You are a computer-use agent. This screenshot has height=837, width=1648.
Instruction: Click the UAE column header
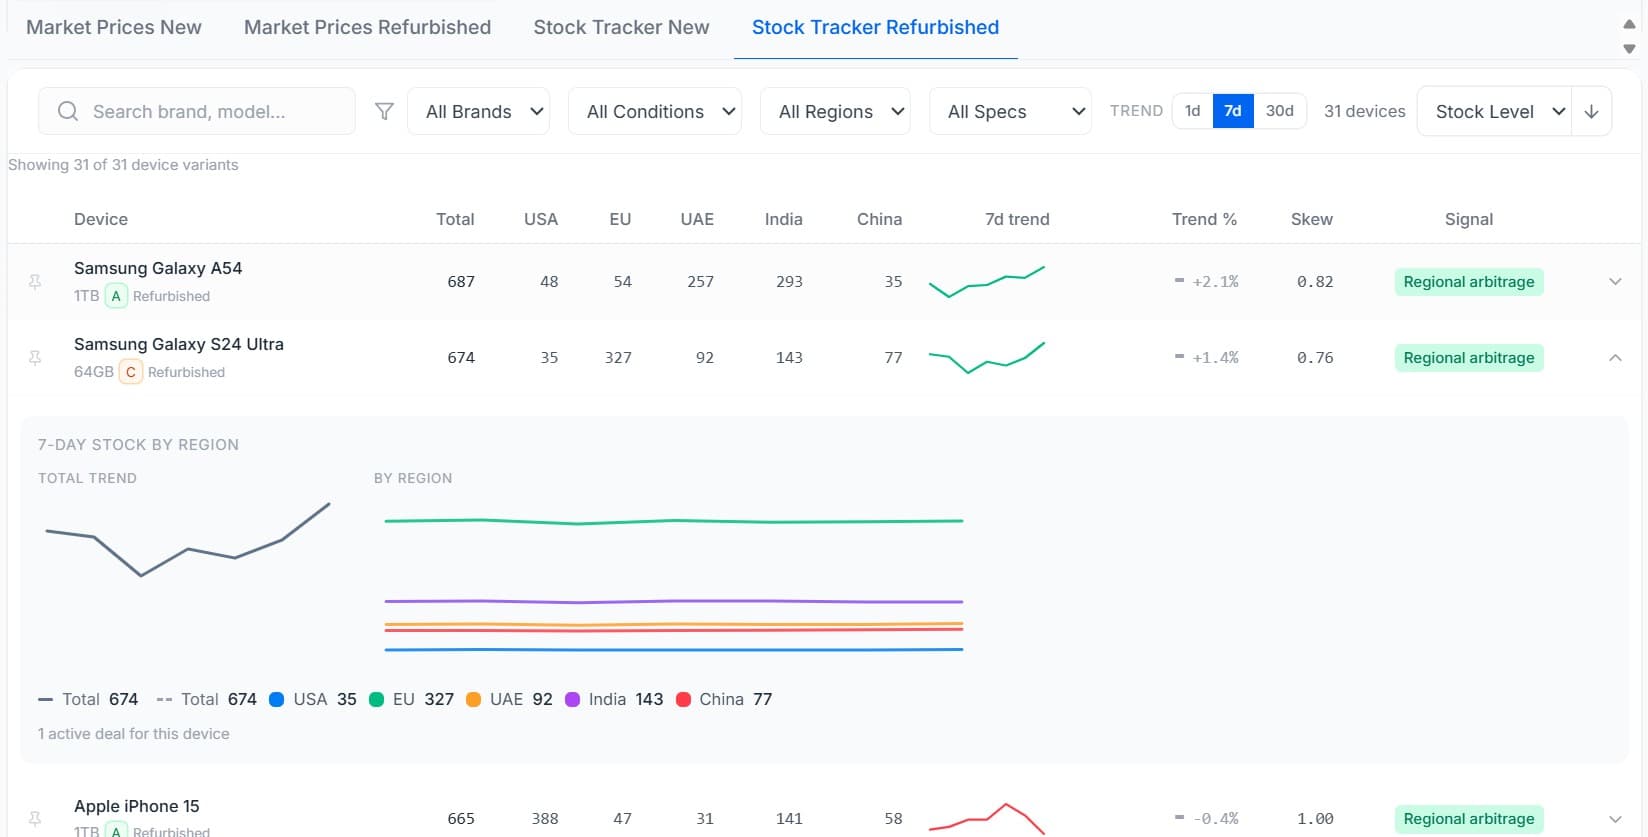tap(697, 219)
